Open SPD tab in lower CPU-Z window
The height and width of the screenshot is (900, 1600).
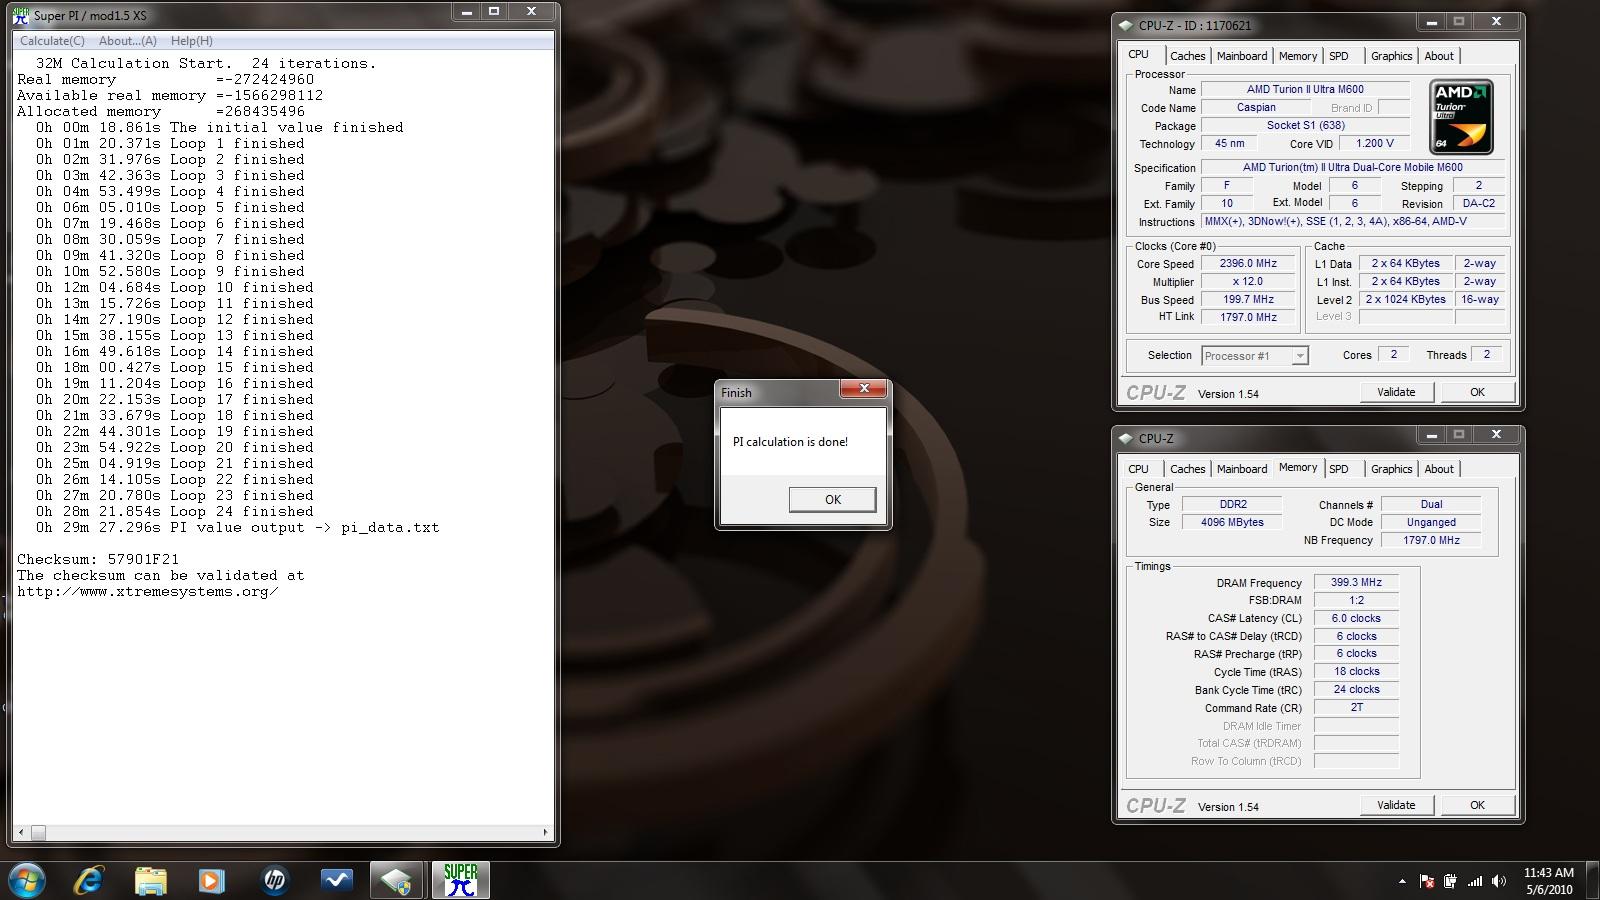pyautogui.click(x=1339, y=469)
